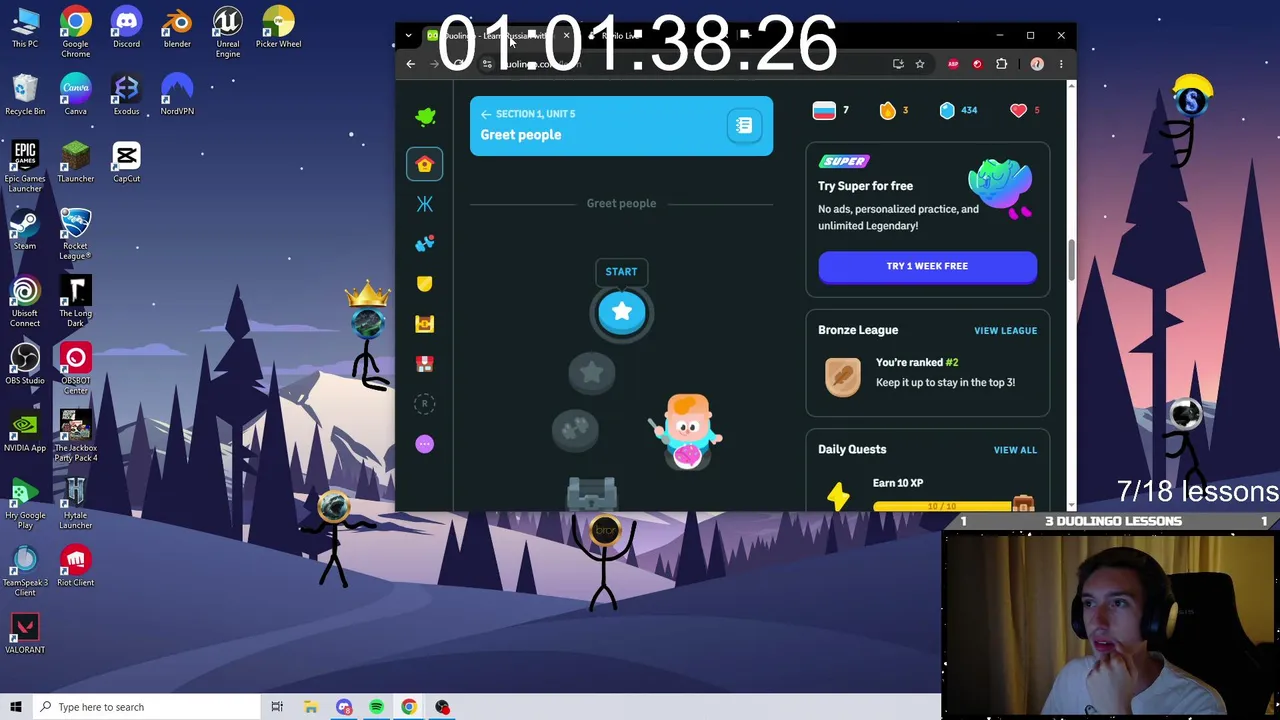Open the Profile avatar sidebar icon
This screenshot has height=720, width=1280.
pyautogui.click(x=424, y=404)
